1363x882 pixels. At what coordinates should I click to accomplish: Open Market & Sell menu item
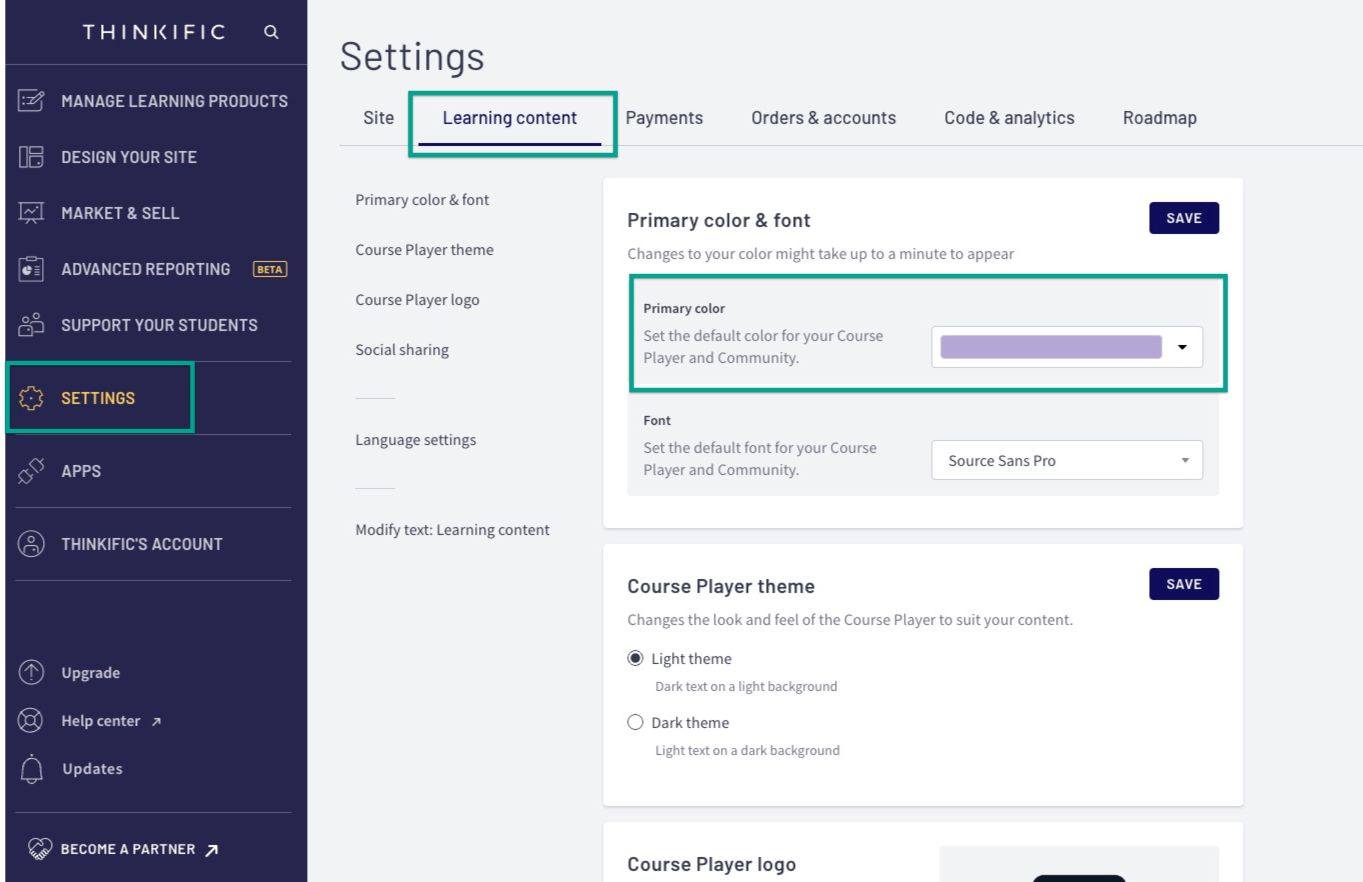point(120,213)
